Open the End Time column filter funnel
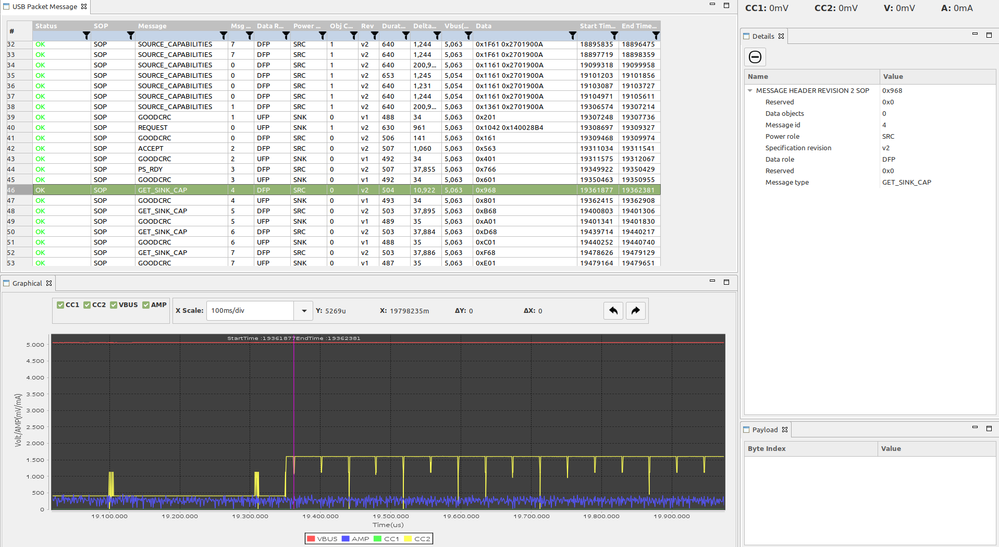This screenshot has height=547, width=999. [x=656, y=36]
